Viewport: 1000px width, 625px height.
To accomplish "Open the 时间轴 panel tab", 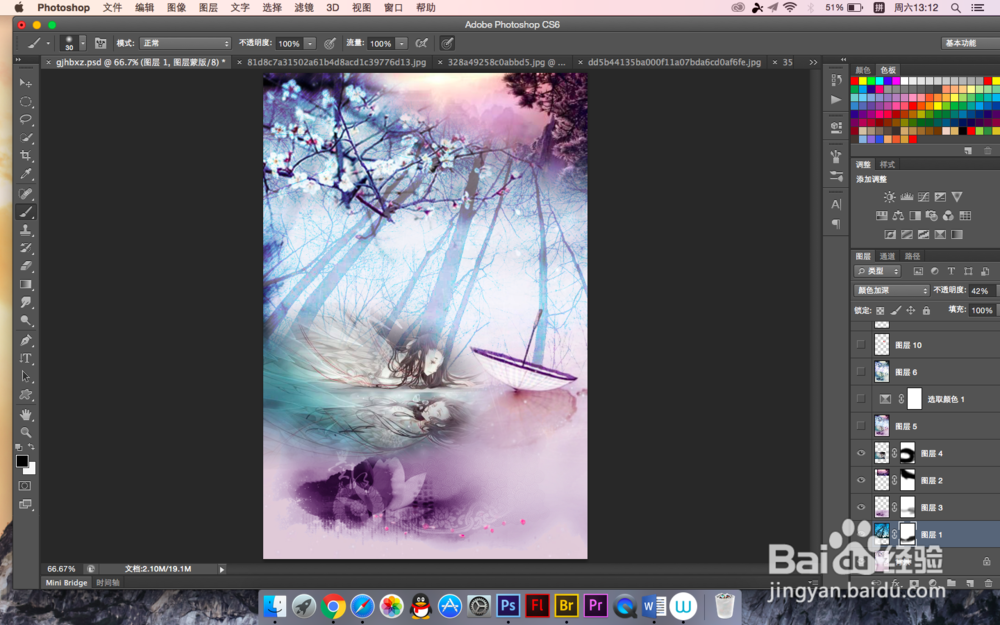I will (108, 582).
